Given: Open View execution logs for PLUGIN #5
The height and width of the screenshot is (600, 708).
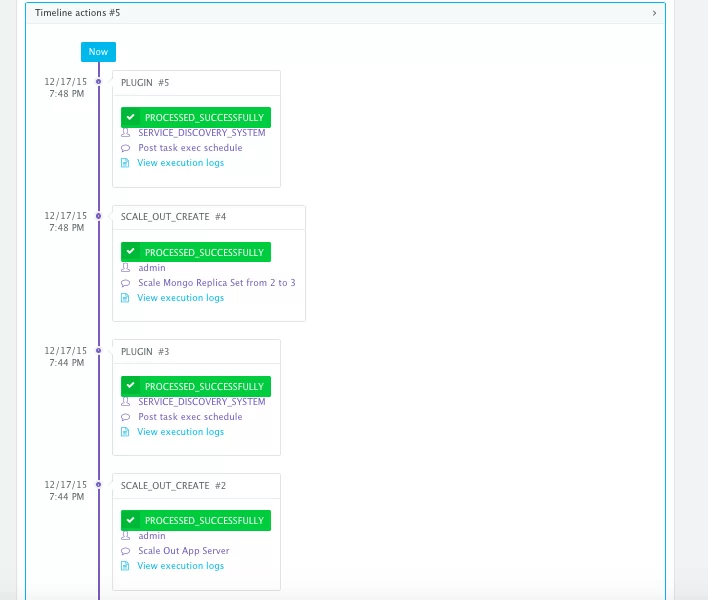Looking at the screenshot, I should pos(181,163).
